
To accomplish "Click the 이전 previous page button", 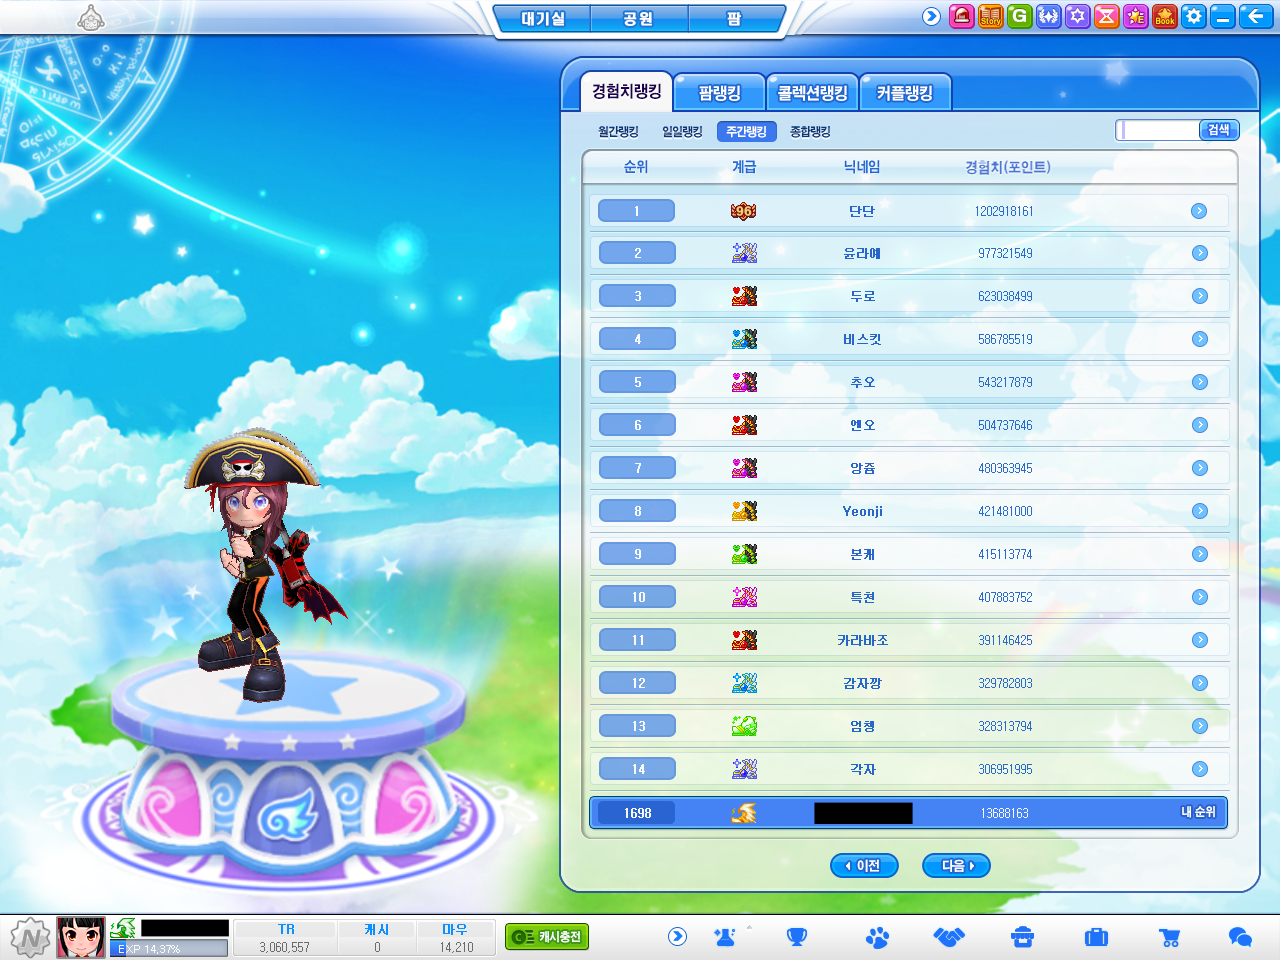I will (x=864, y=866).
